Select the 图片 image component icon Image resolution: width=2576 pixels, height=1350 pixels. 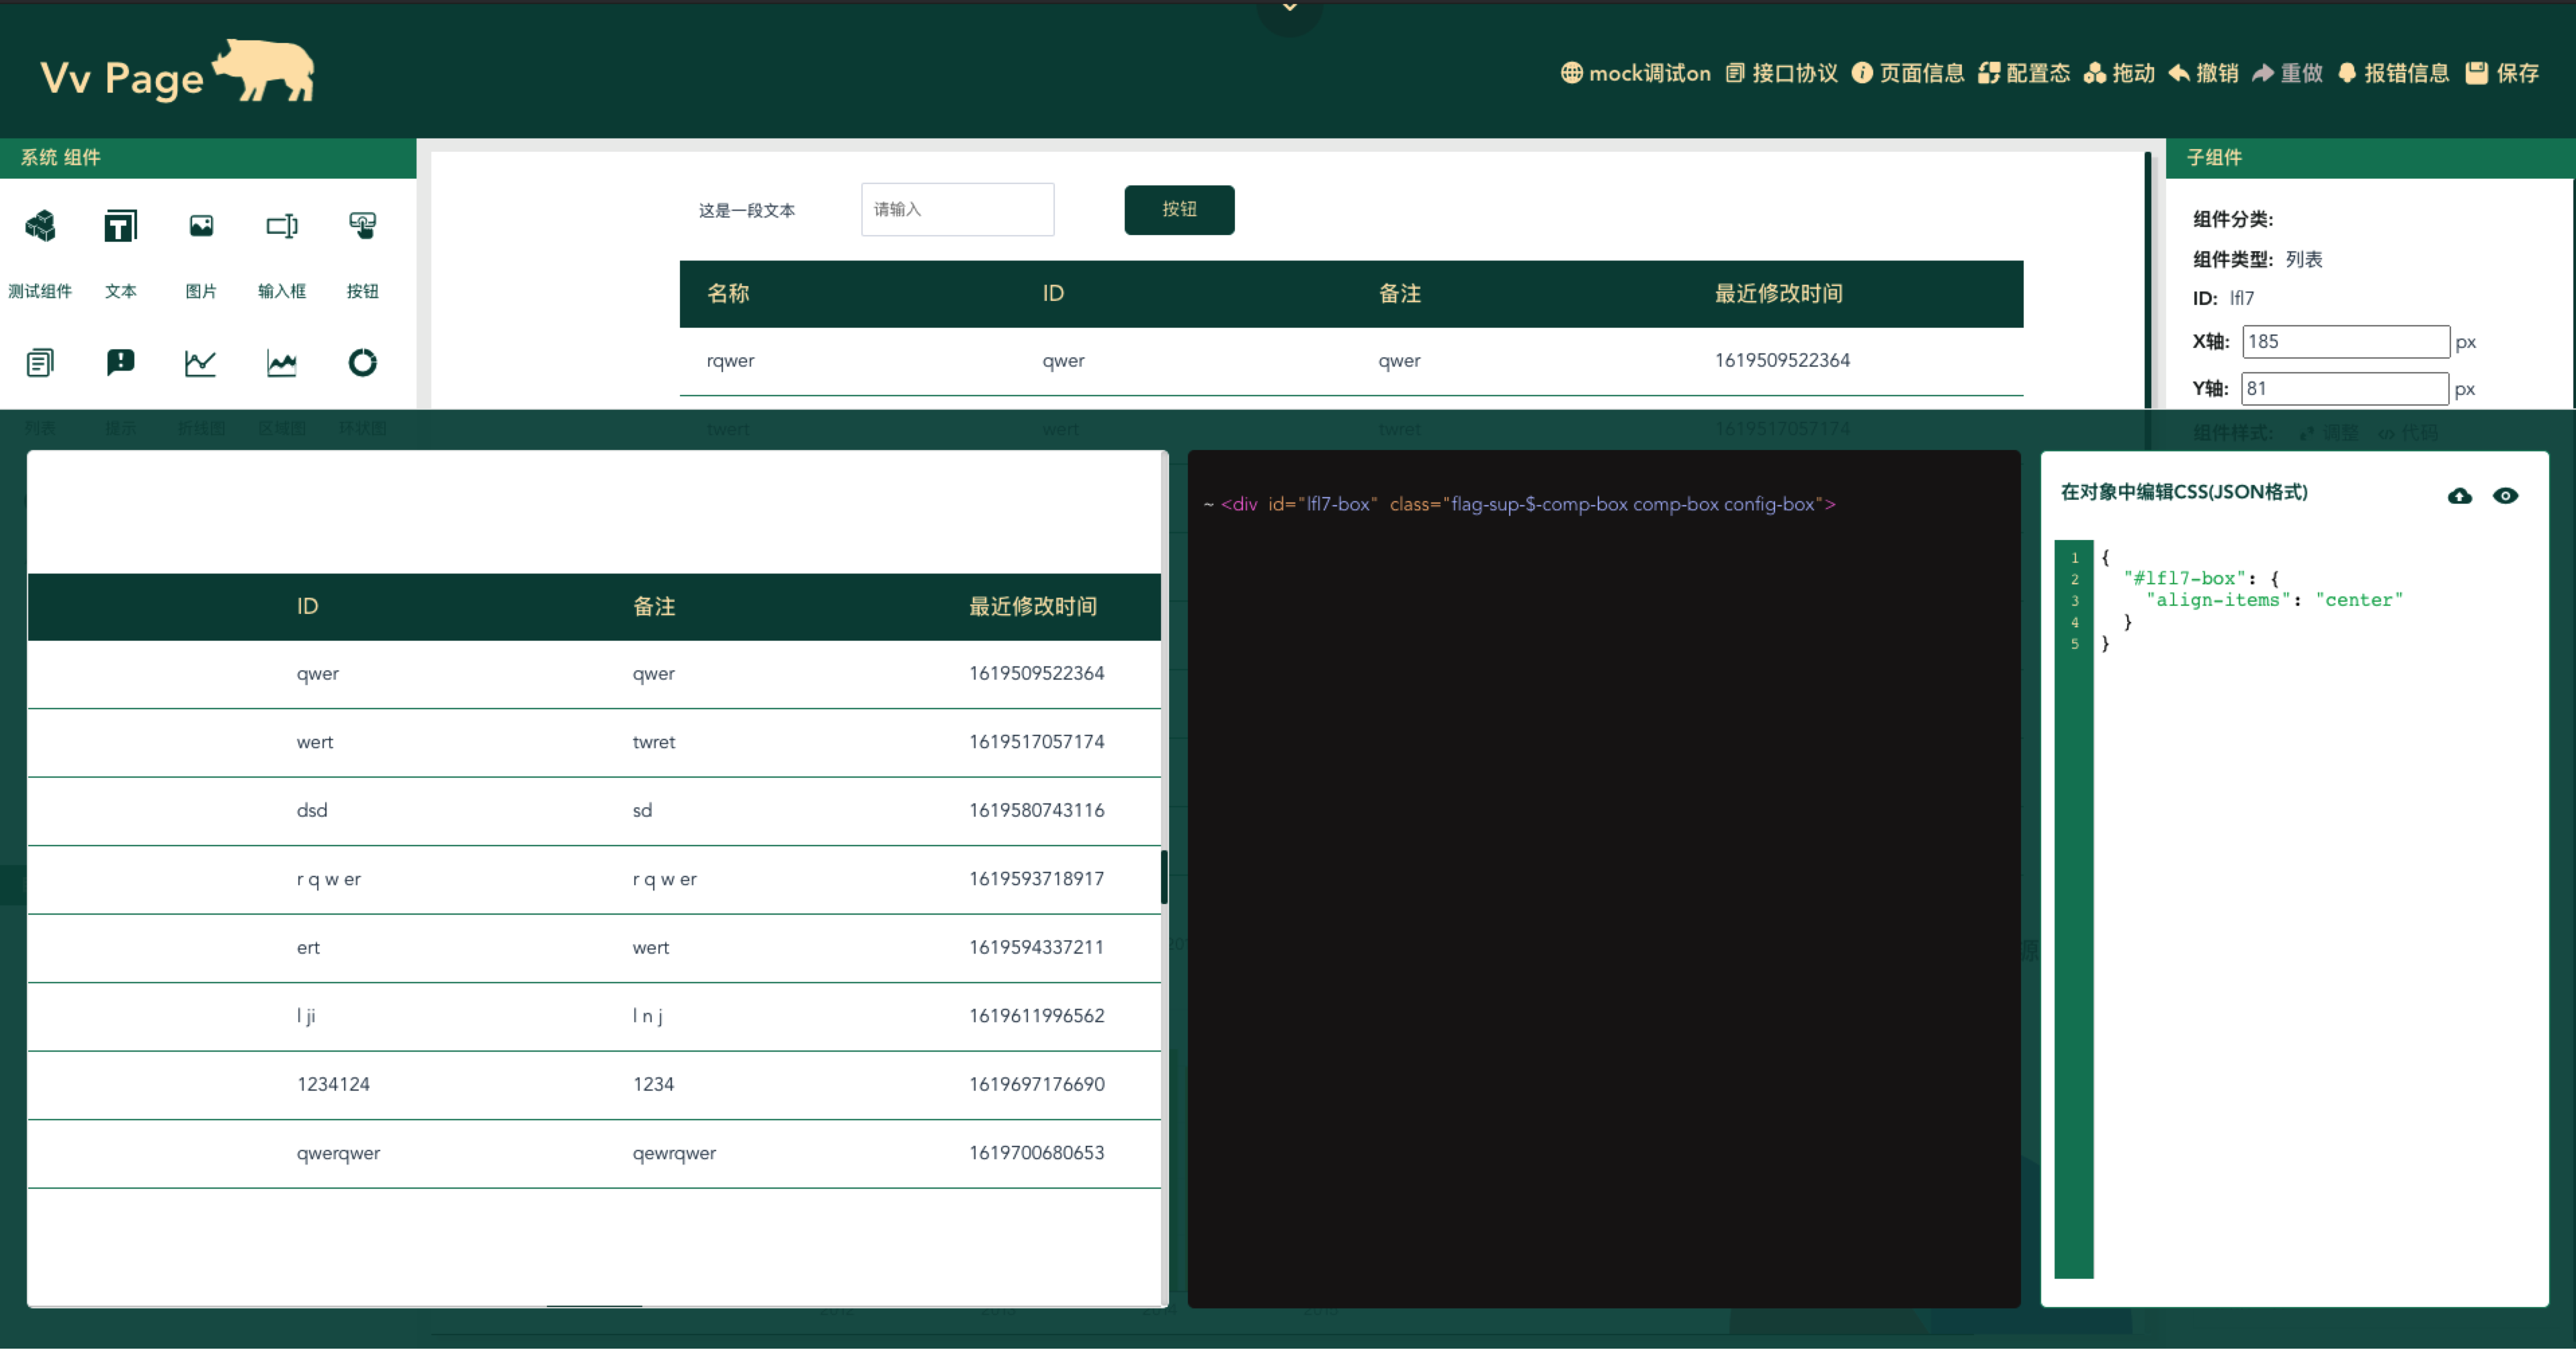[x=201, y=226]
